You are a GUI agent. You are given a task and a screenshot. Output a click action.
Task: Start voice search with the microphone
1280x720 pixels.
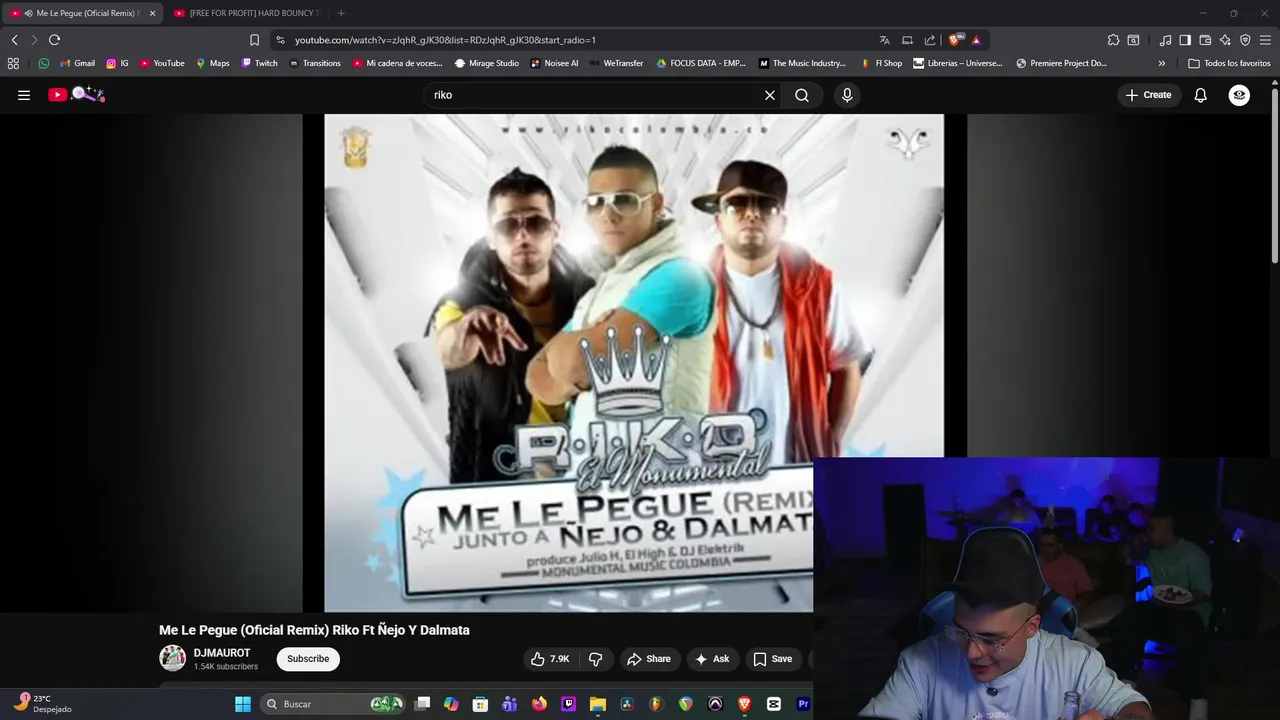(x=847, y=95)
